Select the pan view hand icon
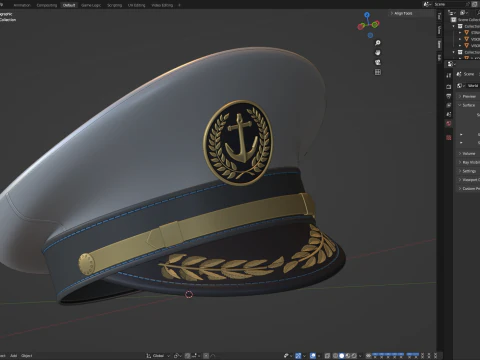Screen dimensions: 480x360 [378, 52]
